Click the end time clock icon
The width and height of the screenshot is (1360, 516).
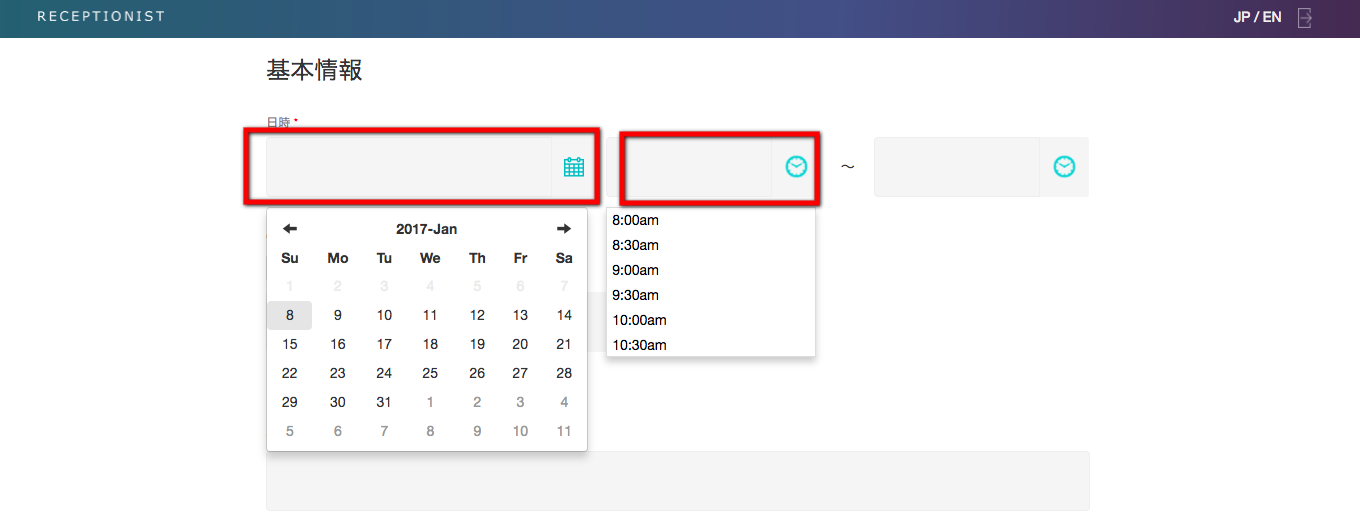[x=1064, y=167]
